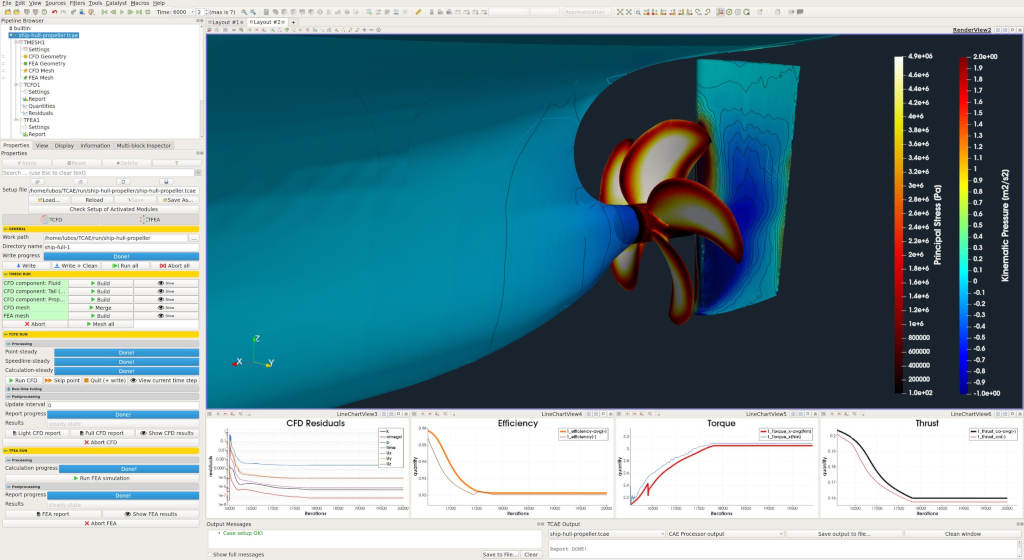
Task: Click Merge for CFD mesh
Action: click(x=101, y=307)
